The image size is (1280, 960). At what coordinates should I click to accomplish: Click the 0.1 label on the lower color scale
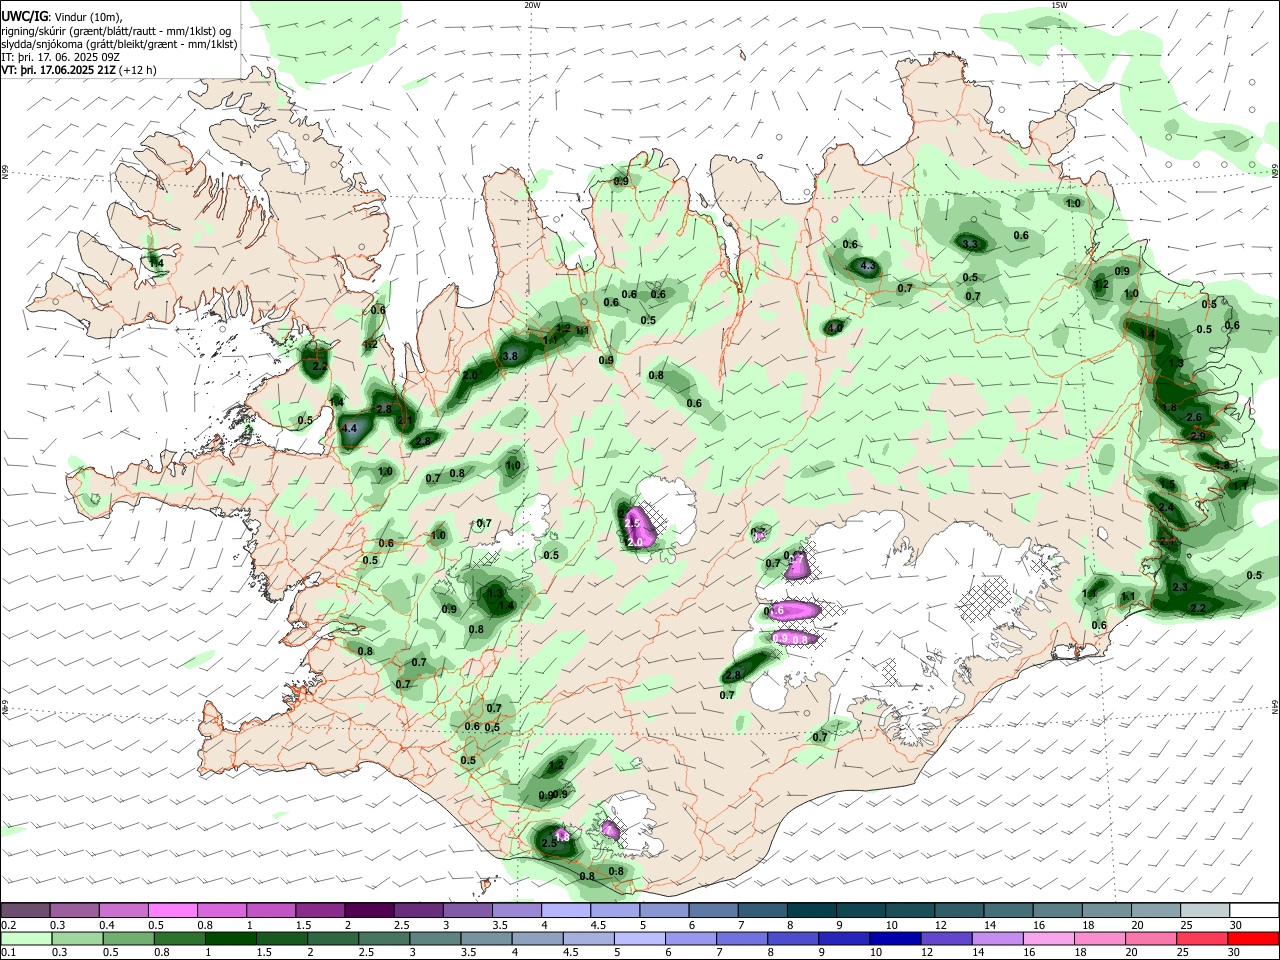[7, 952]
